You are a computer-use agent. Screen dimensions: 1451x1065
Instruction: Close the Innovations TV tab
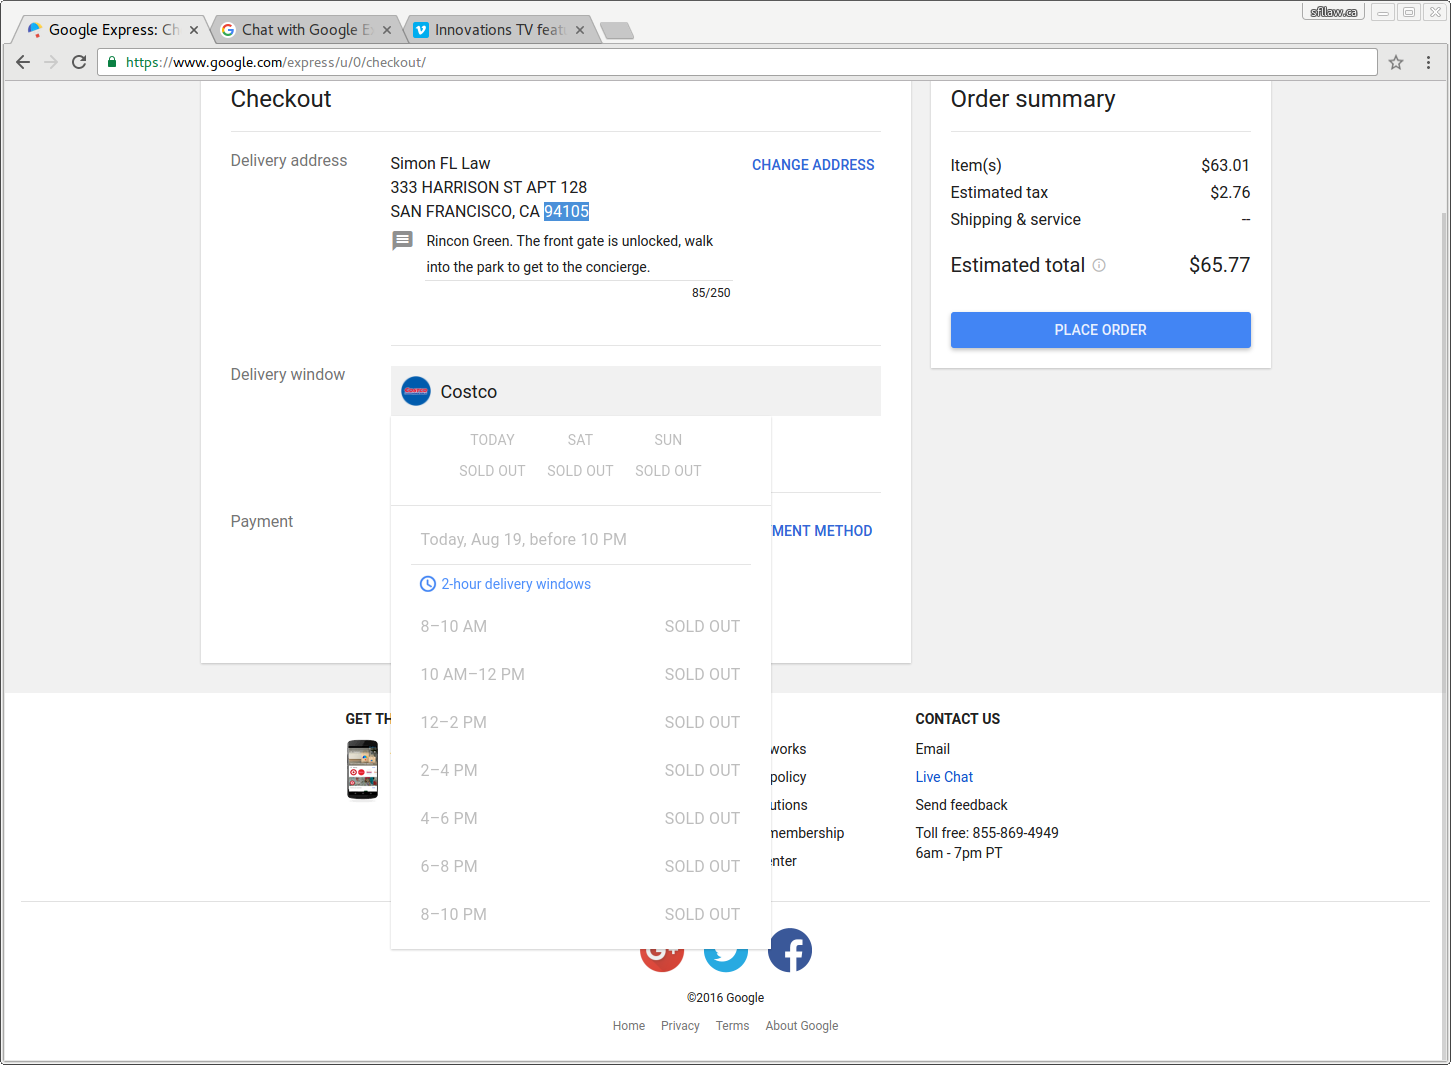pyautogui.click(x=580, y=30)
